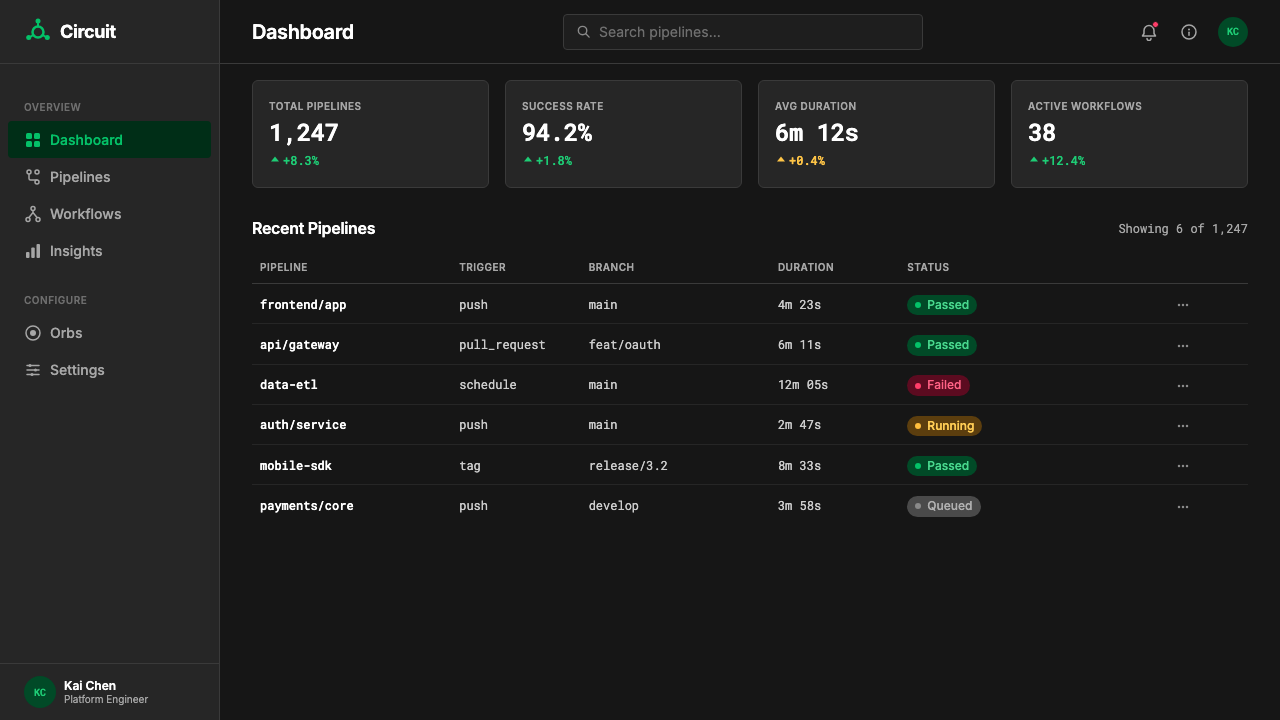Open the api/gateway pipeline
Viewport: 1280px width, 720px height.
299,344
